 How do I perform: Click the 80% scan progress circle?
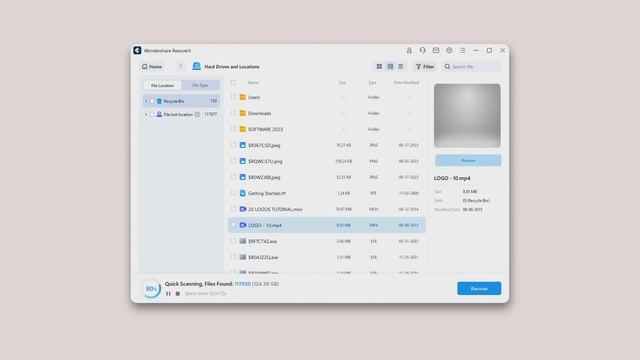point(151,289)
